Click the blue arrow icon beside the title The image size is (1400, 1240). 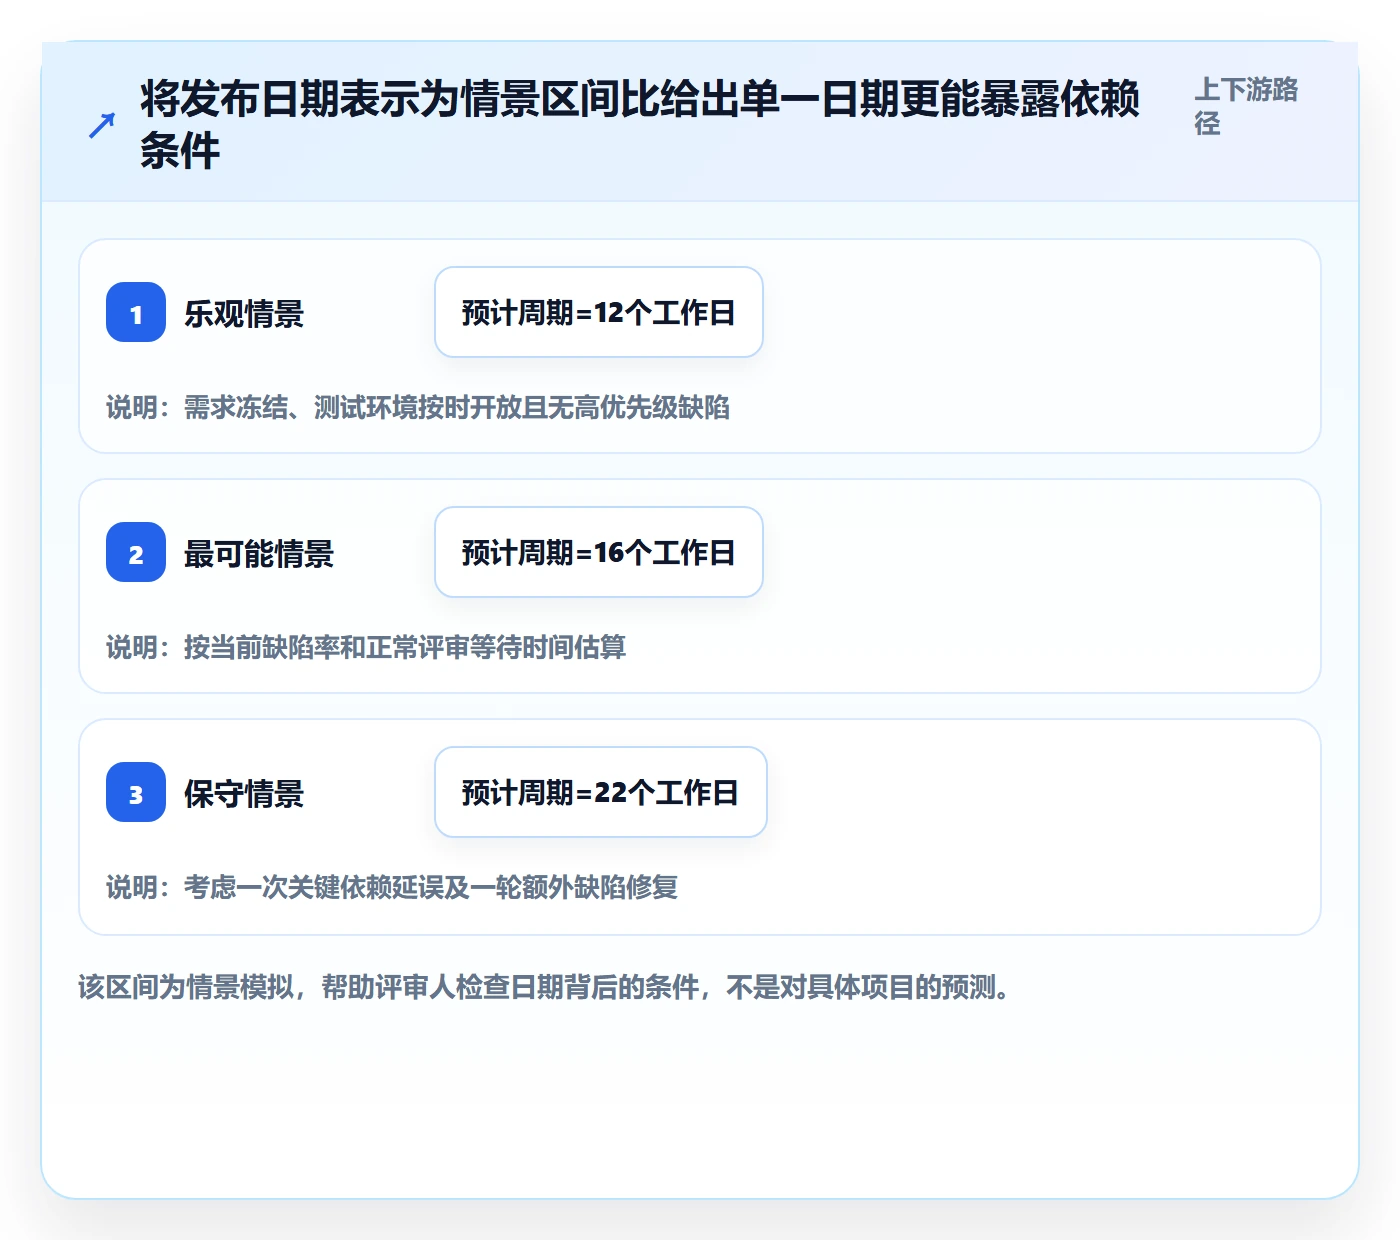tap(102, 125)
